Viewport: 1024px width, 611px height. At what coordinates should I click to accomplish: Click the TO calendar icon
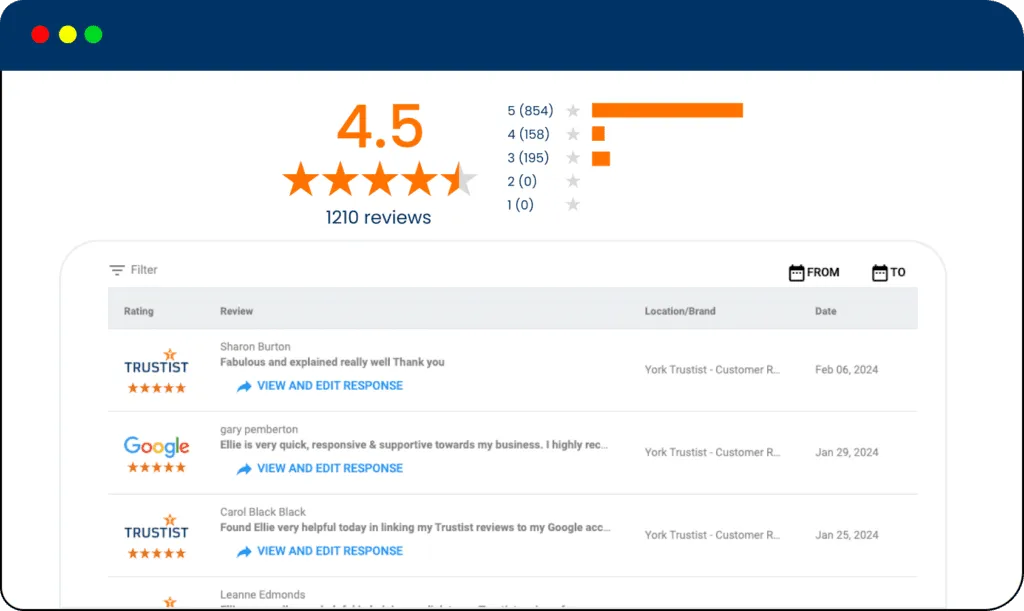[880, 273]
